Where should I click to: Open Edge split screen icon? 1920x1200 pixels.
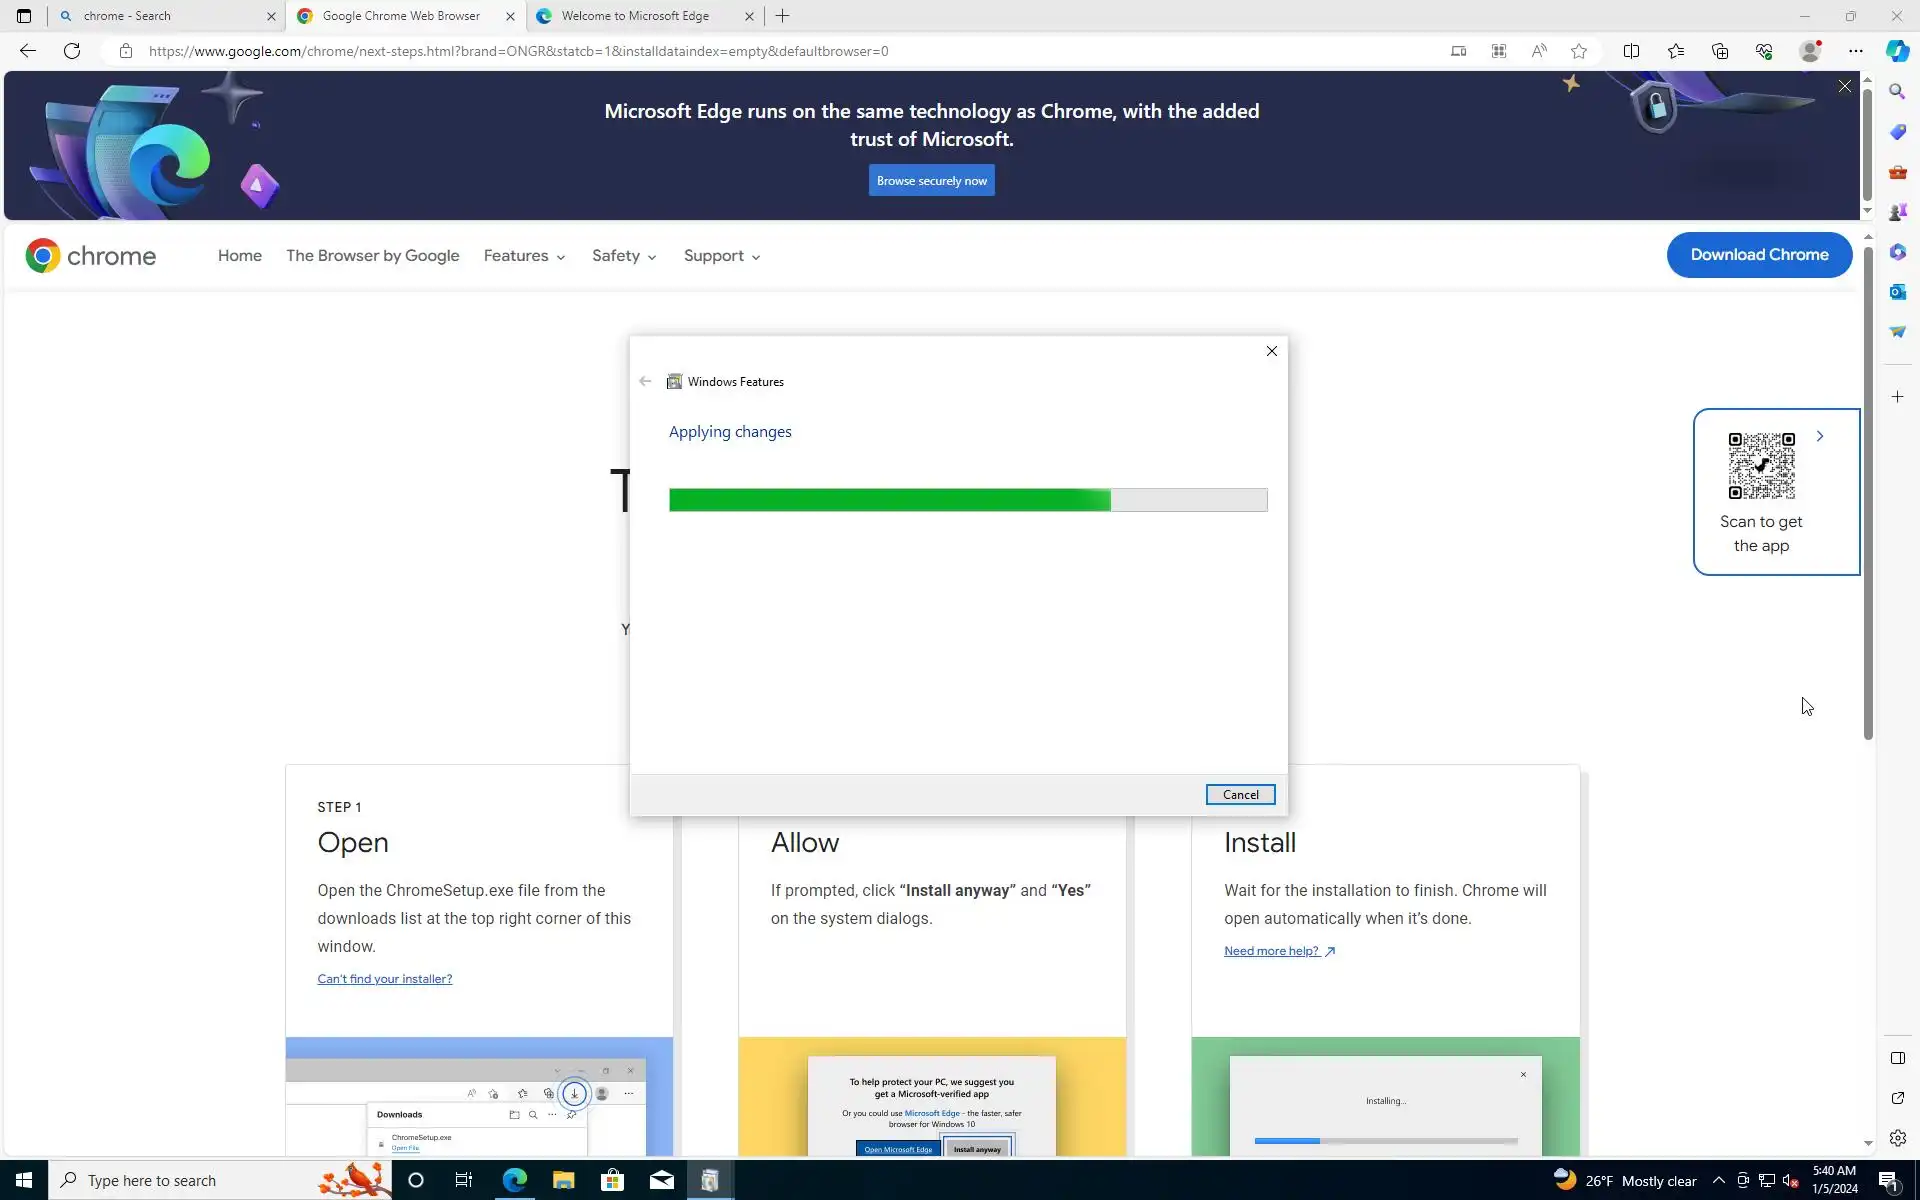coord(1631,51)
